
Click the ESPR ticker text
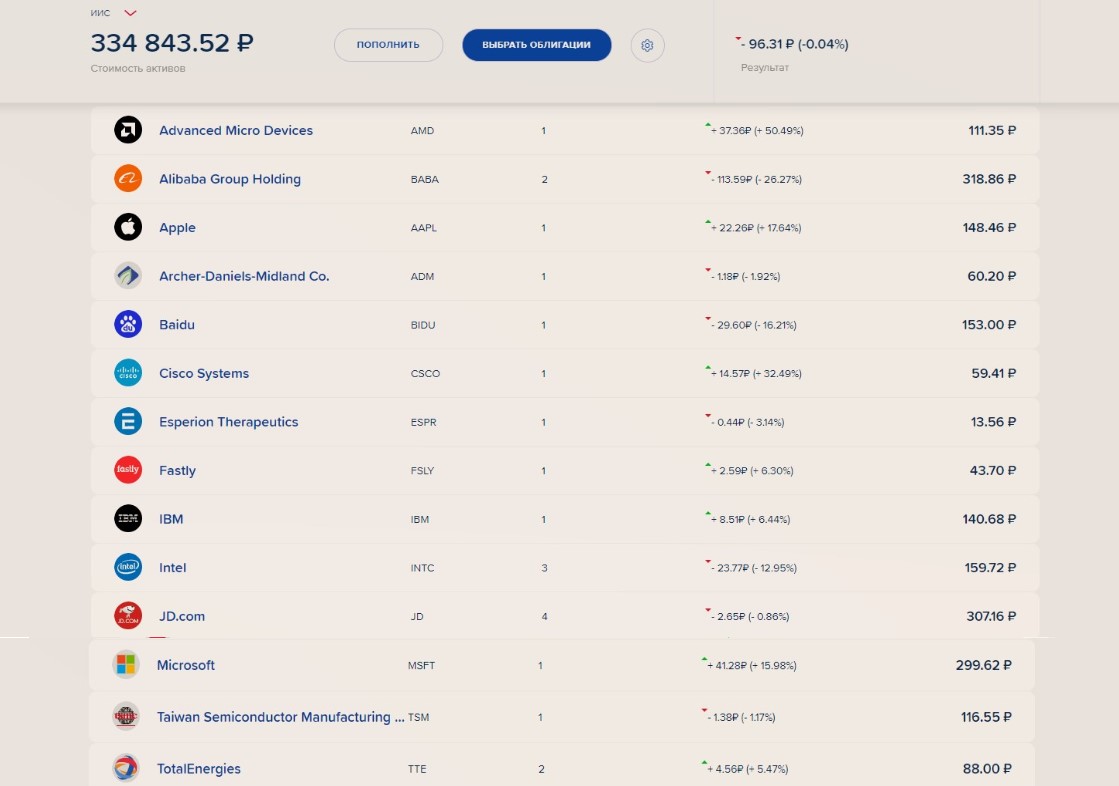coord(424,422)
